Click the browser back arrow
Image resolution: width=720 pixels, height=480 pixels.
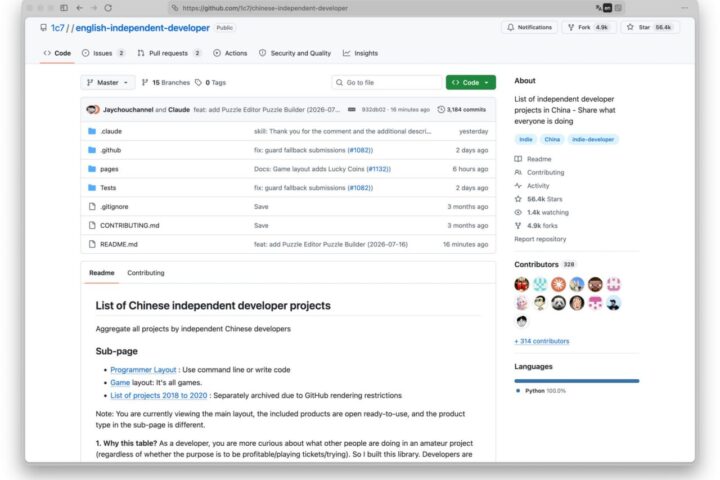79,8
